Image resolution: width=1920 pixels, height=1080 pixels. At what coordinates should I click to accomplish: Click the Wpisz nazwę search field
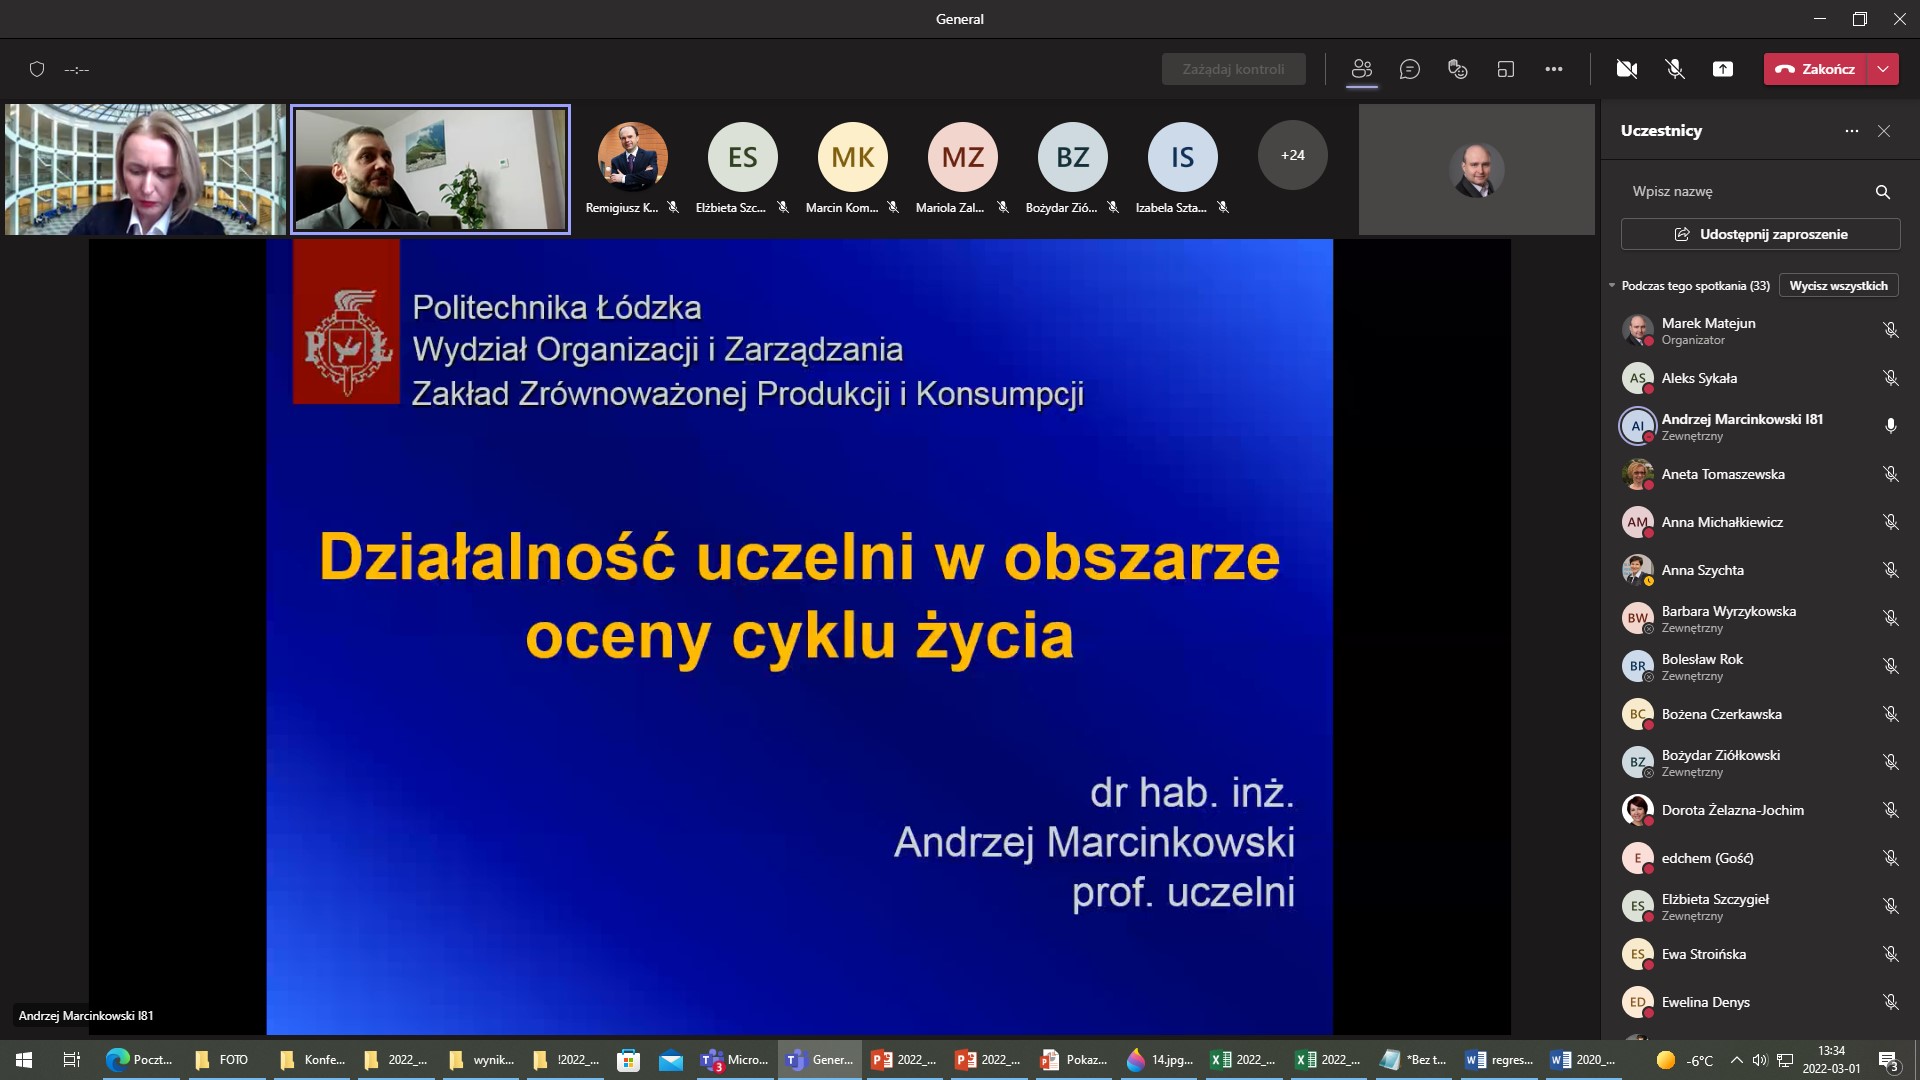1700,191
